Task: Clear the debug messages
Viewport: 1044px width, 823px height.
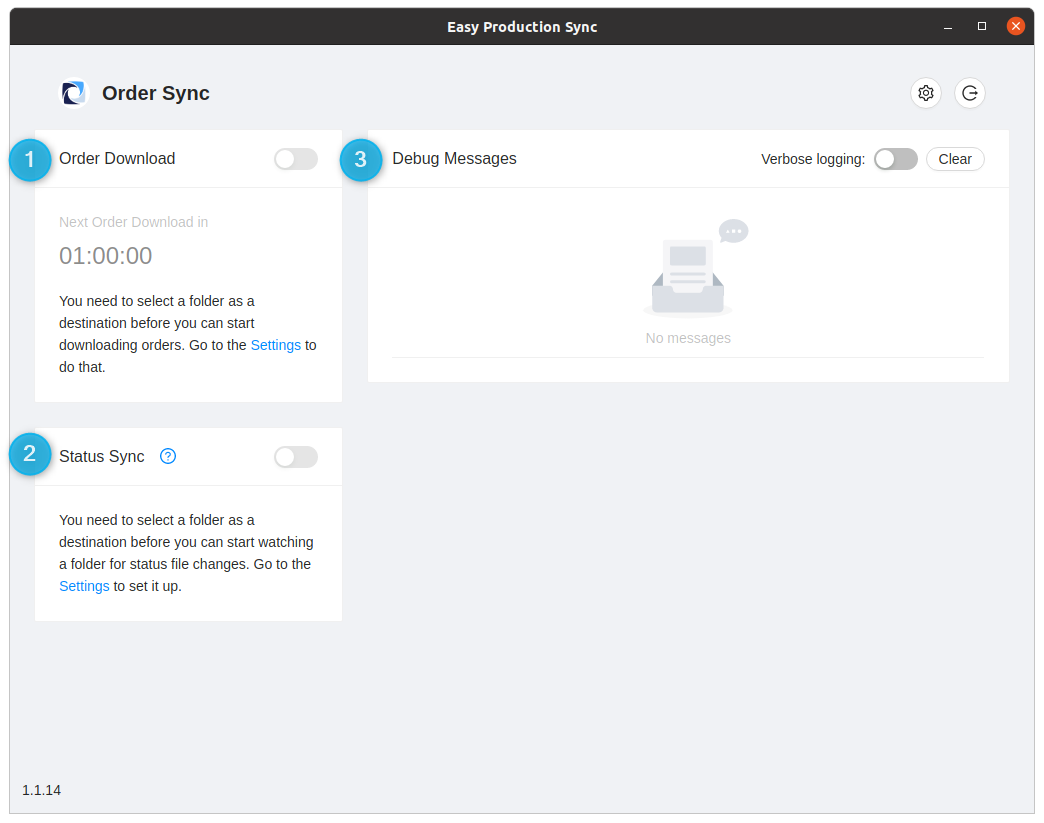Action: [x=955, y=159]
